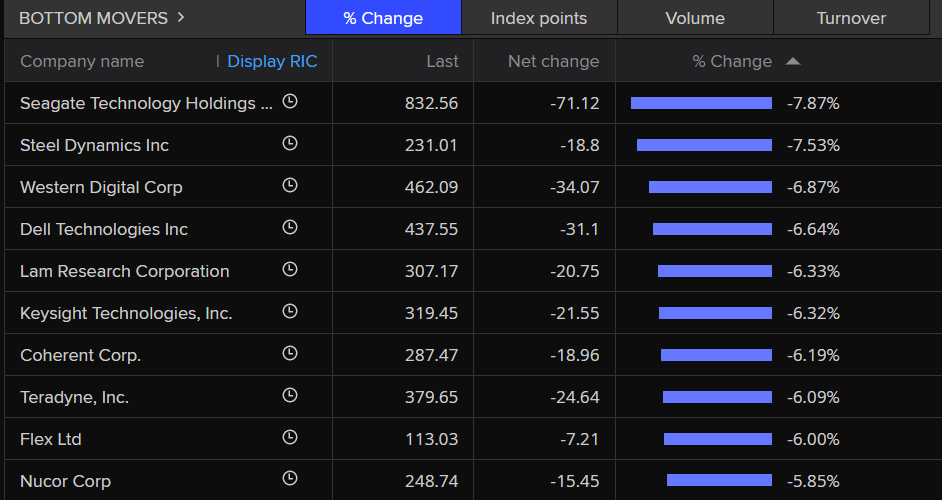This screenshot has height=500, width=942.
Task: Click clock icon beside Teradyne, Inc.
Action: pyautogui.click(x=290, y=395)
